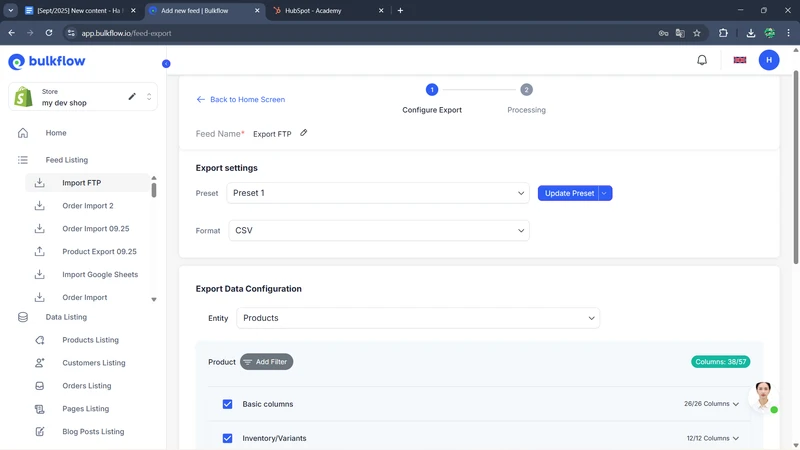
Task: Click the notification bell icon
Action: [702, 60]
